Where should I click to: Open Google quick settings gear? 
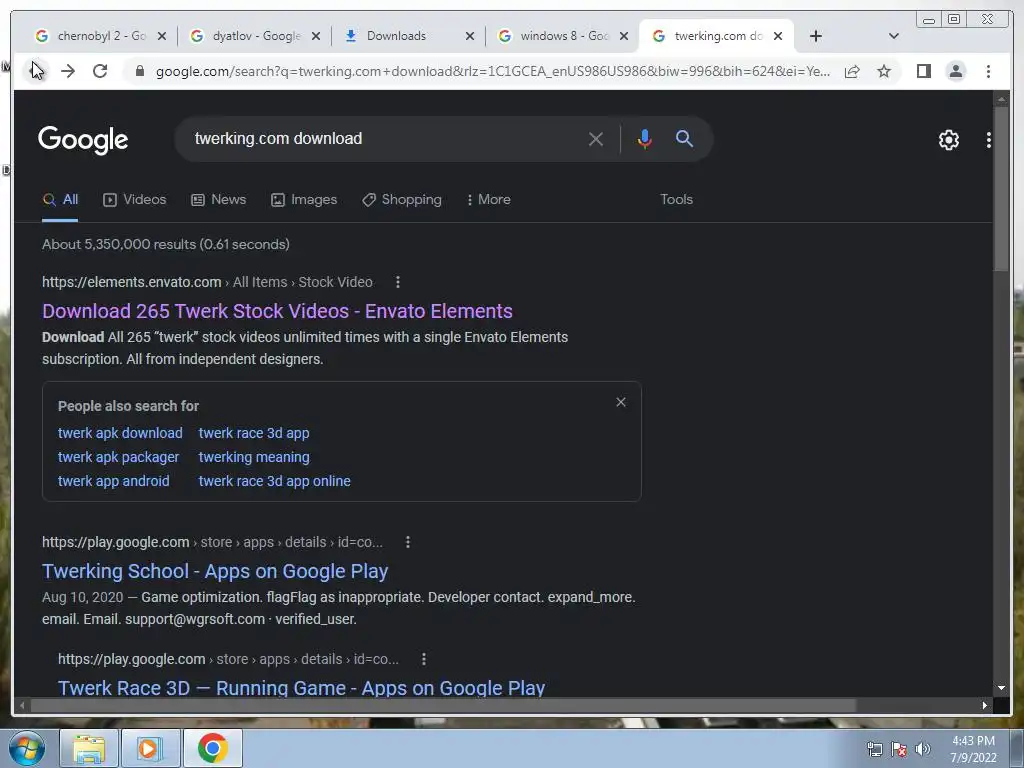(x=948, y=140)
